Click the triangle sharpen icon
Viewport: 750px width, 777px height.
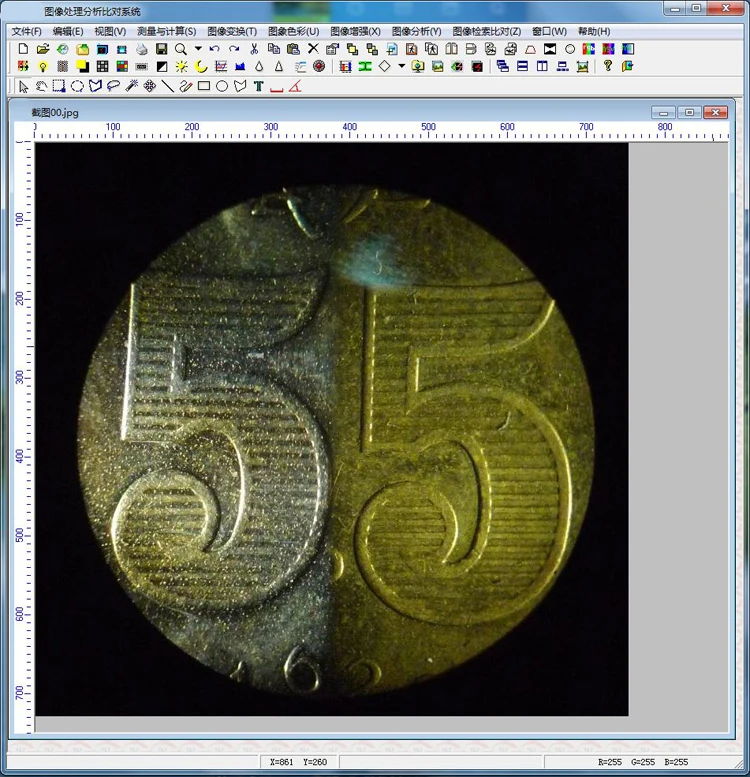point(279,66)
